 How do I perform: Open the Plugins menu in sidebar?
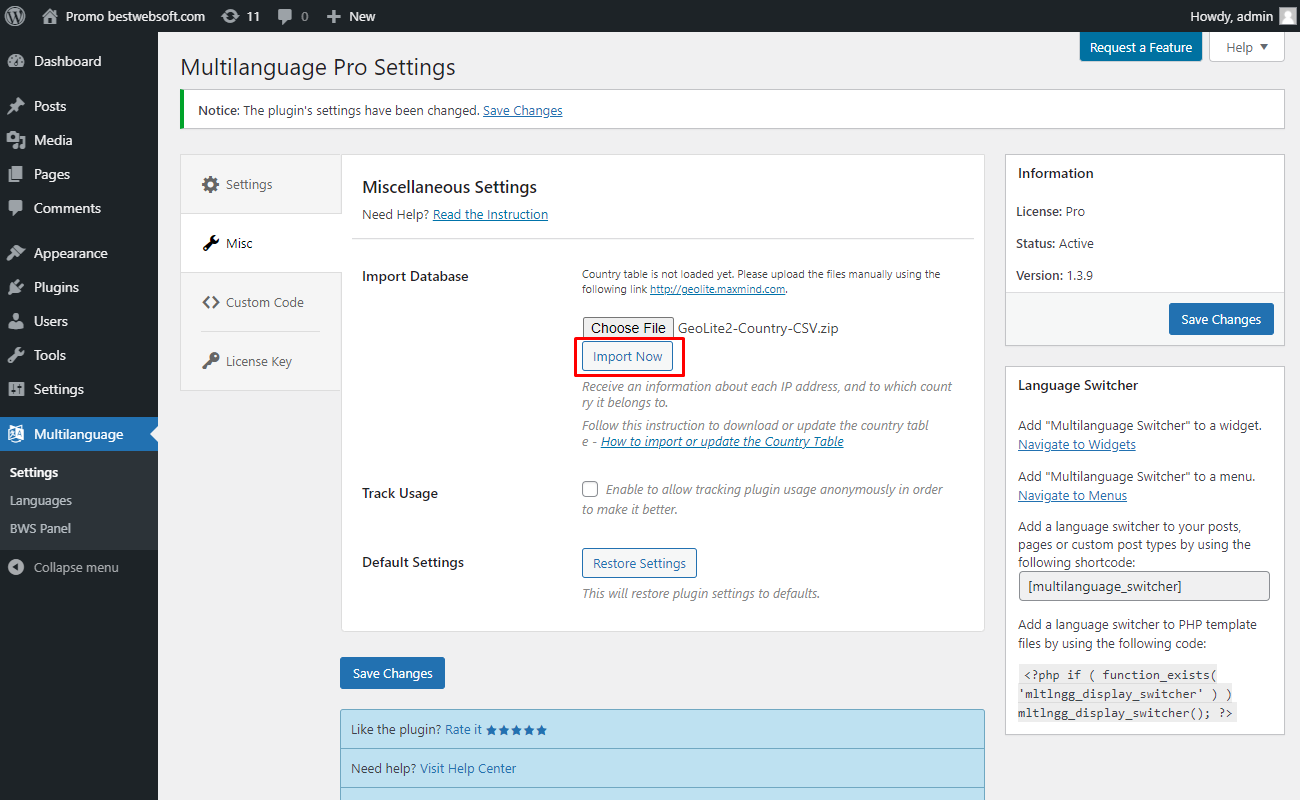click(79, 287)
